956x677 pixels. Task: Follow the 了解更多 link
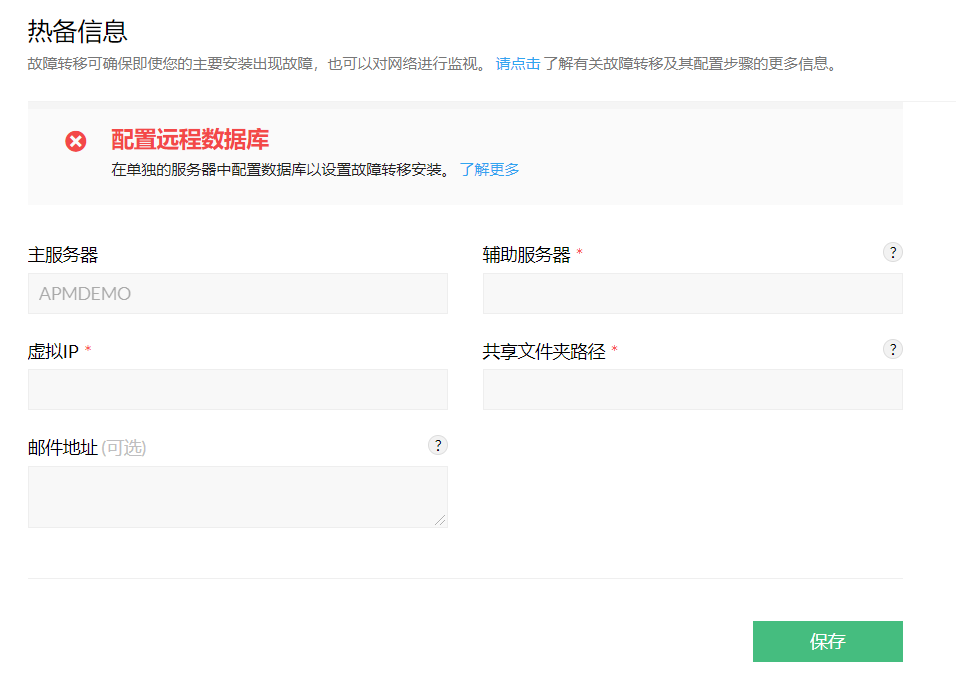pos(489,169)
